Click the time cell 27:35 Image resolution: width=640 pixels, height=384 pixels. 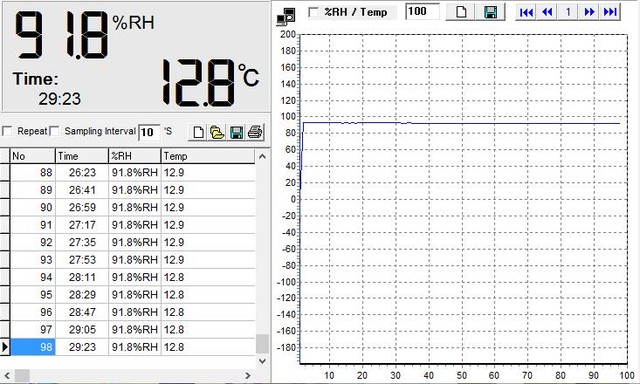point(82,242)
